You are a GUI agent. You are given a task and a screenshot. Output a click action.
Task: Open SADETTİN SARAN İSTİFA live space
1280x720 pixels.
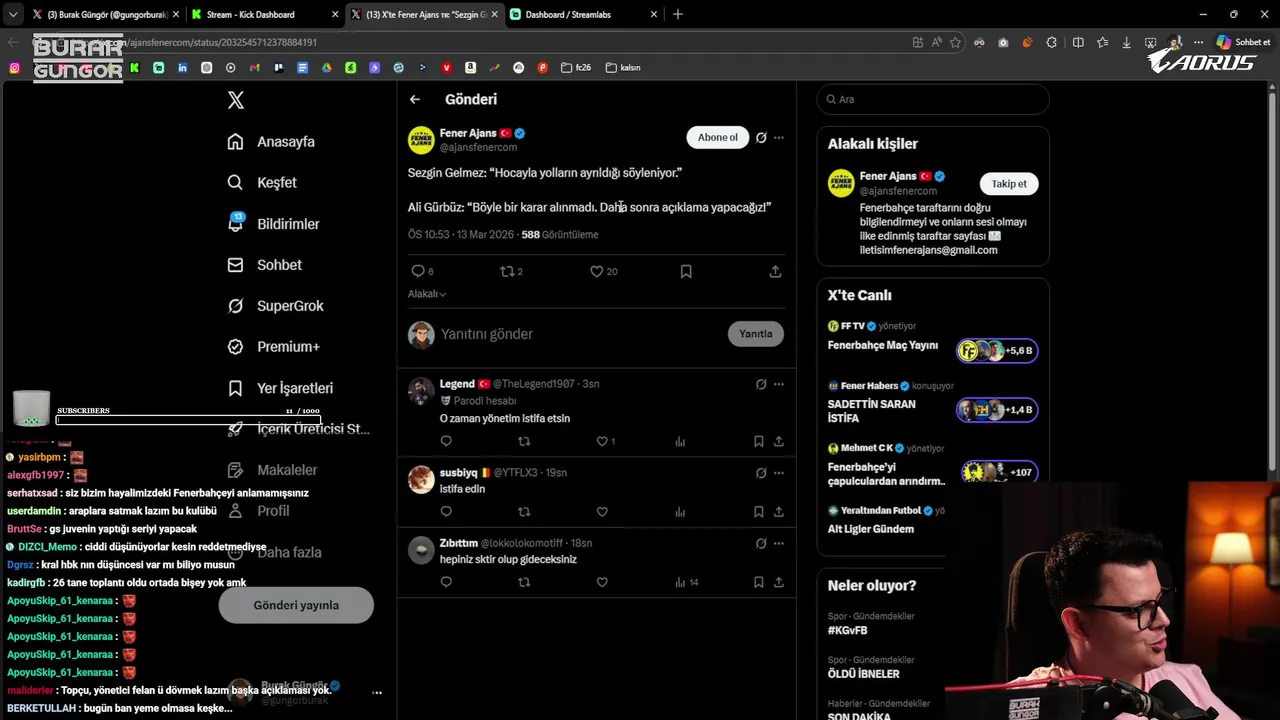(932, 402)
